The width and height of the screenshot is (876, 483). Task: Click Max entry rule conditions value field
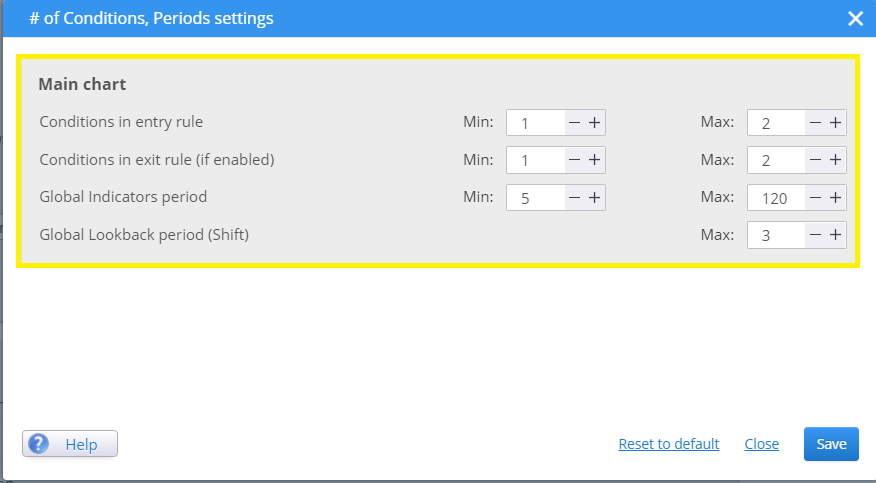pos(777,123)
